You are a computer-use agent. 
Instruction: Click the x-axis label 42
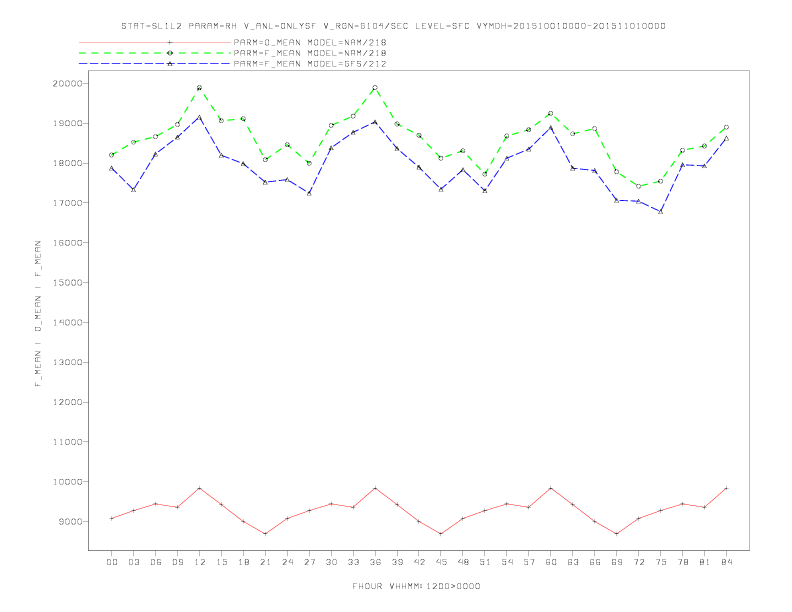419,562
